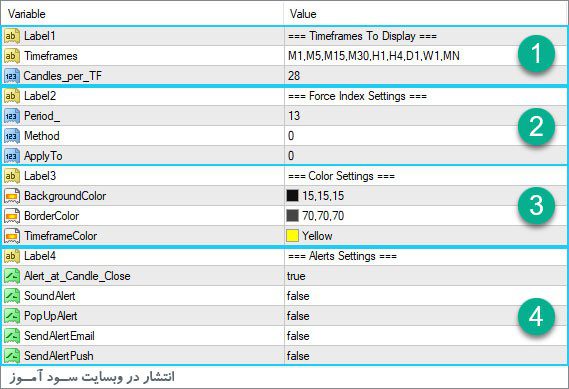Click the color icon beside TimeframeColor
The width and height of the screenshot is (569, 389).
tap(12, 236)
